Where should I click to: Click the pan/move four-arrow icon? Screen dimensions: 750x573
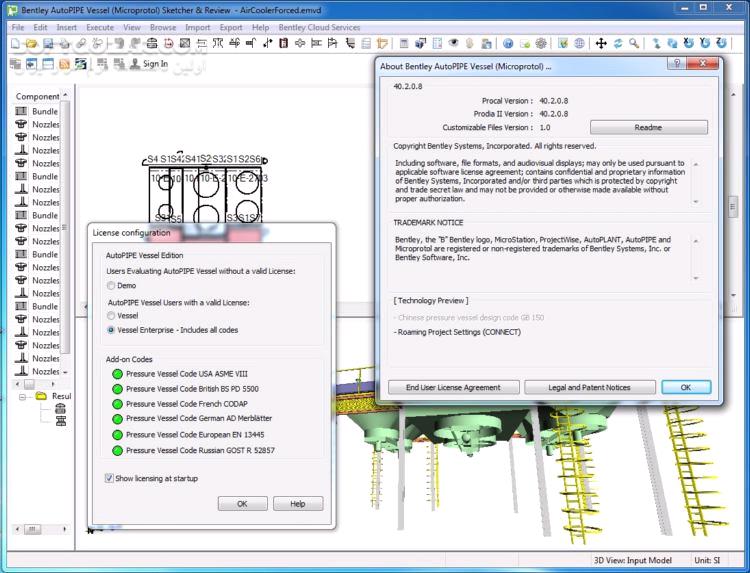tap(601, 44)
